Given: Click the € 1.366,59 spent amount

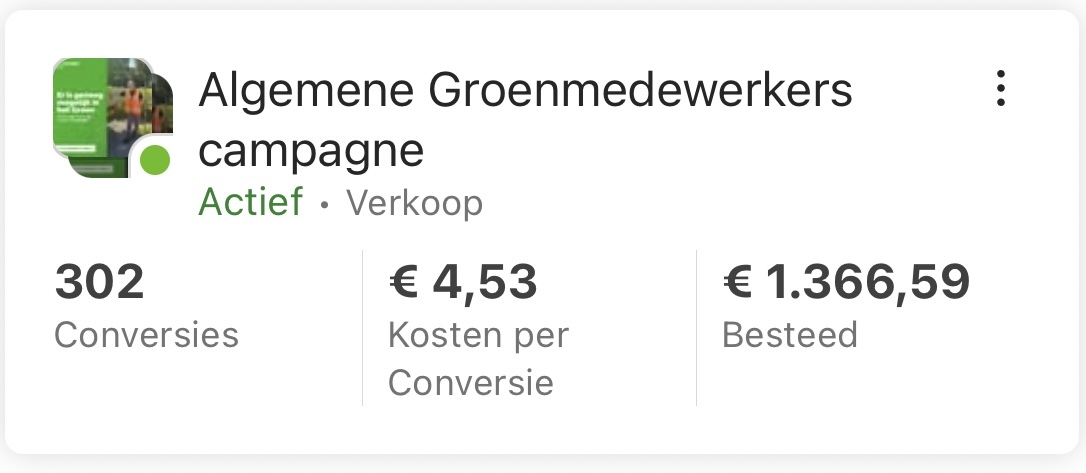Looking at the screenshot, I should pyautogui.click(x=846, y=282).
